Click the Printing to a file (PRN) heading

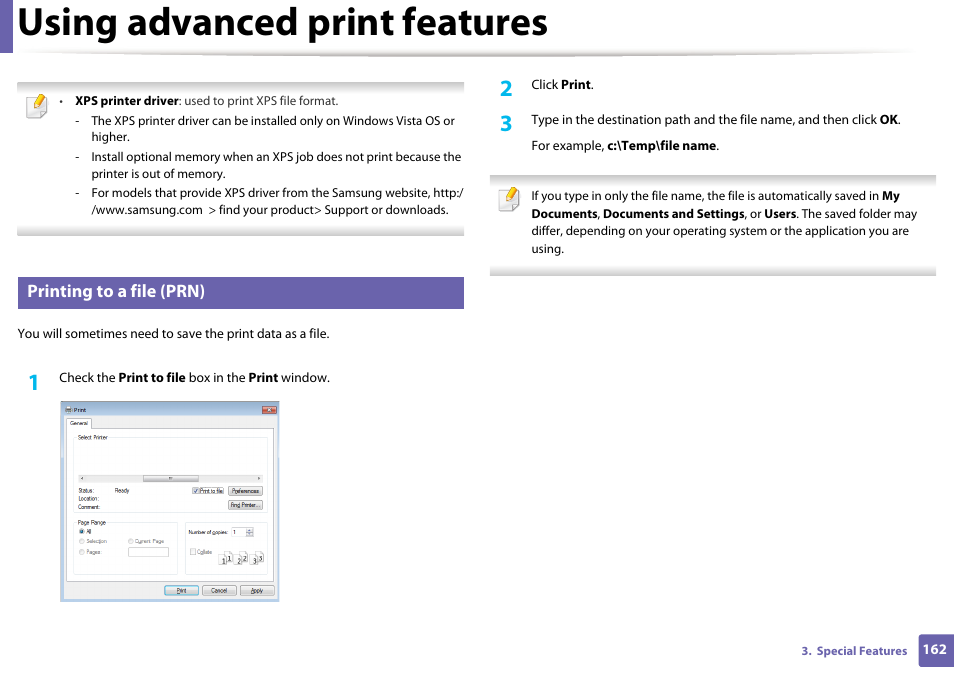[116, 292]
